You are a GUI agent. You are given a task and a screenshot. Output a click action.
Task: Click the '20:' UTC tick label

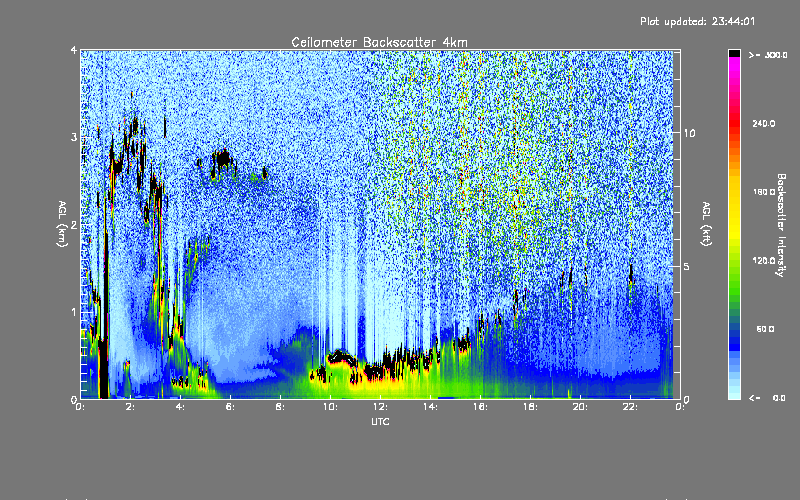click(x=581, y=407)
